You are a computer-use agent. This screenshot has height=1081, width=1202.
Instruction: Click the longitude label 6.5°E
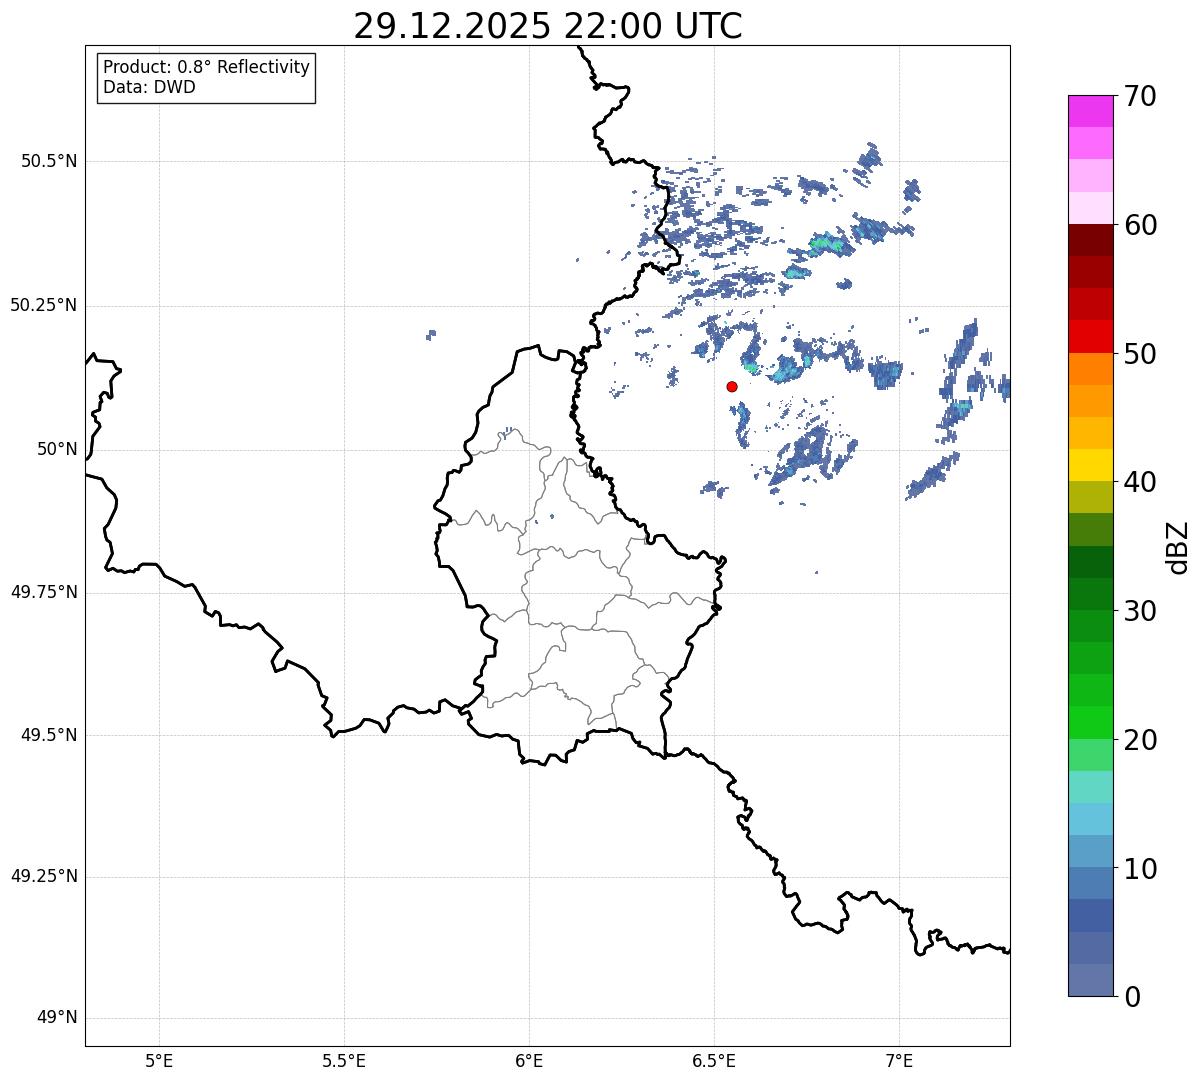coord(714,1061)
